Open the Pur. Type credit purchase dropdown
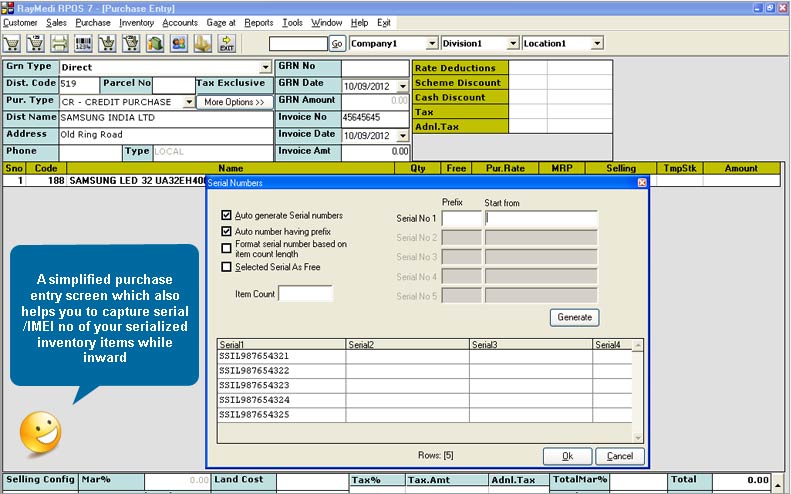Viewport: 791px width, 494px height. pyautogui.click(x=189, y=102)
